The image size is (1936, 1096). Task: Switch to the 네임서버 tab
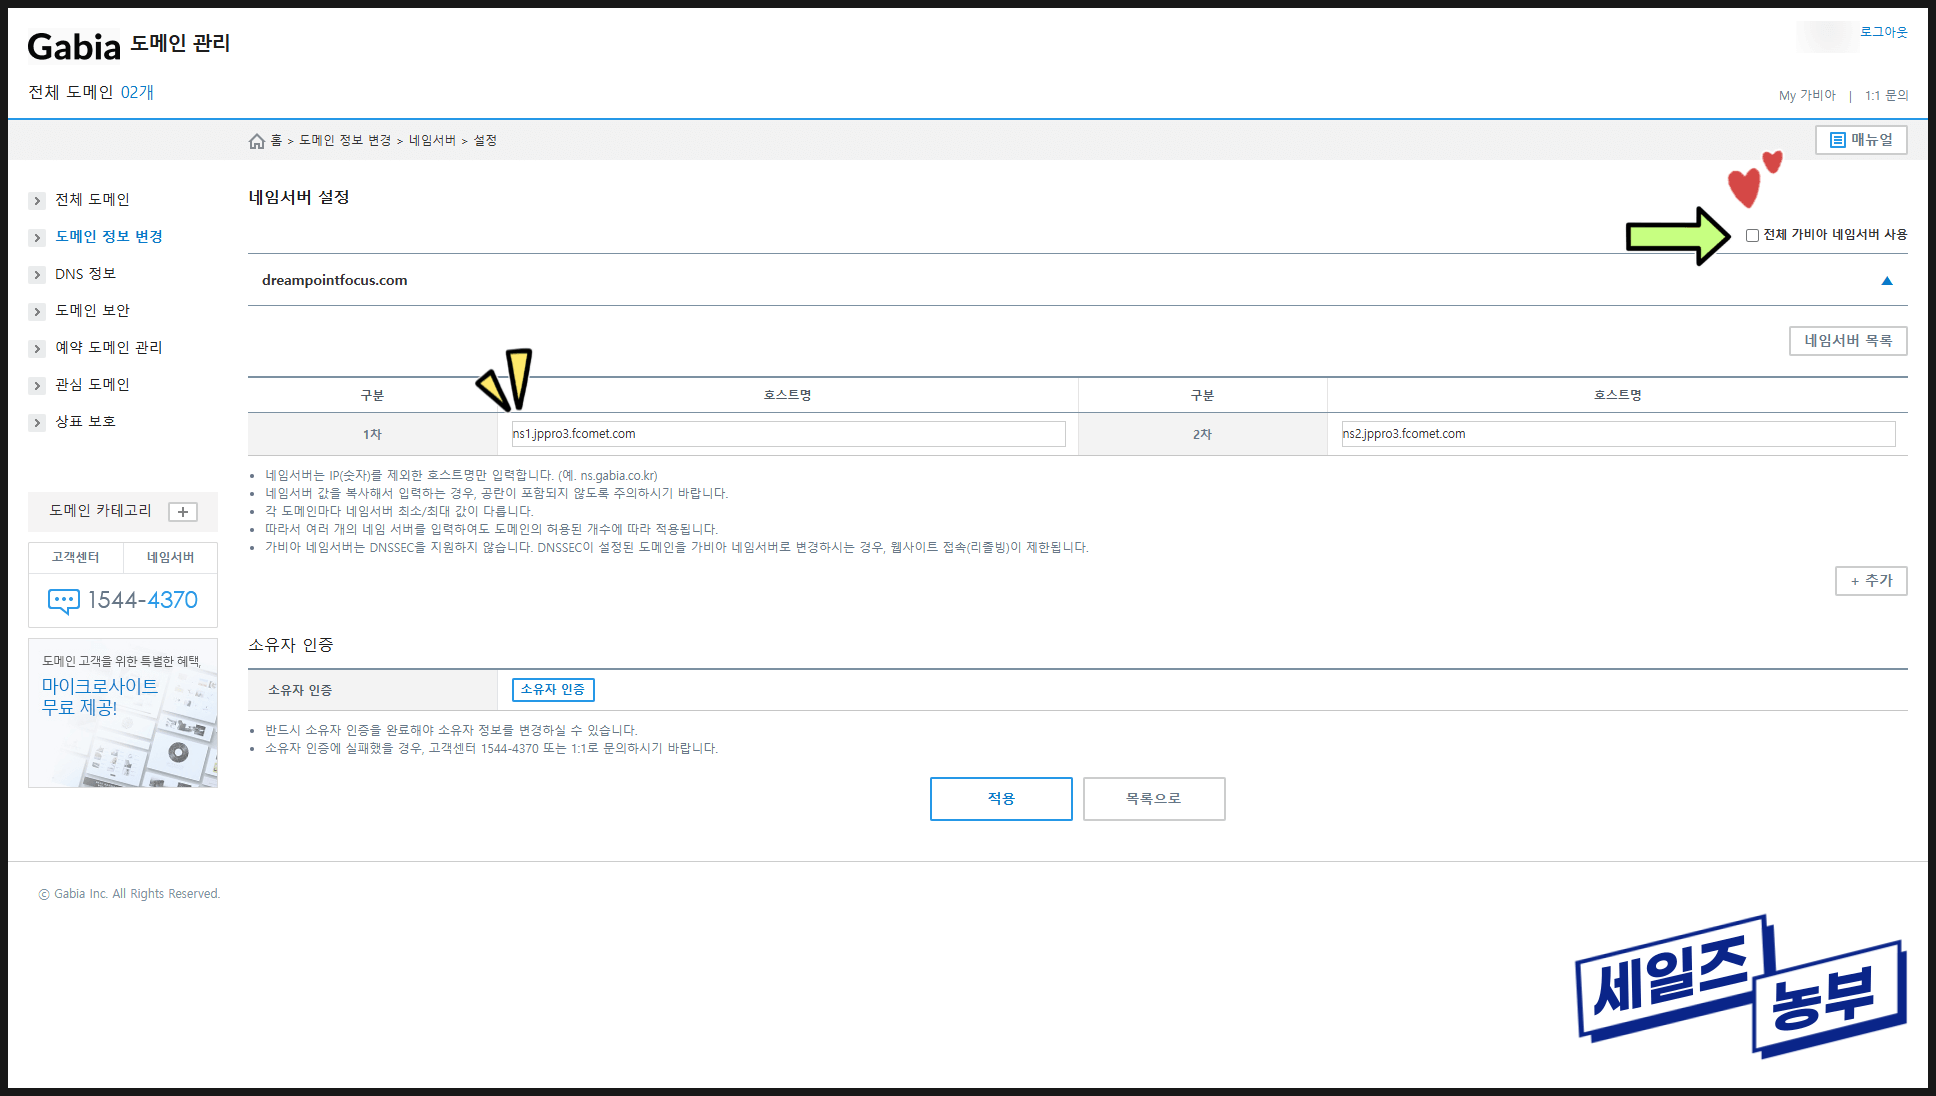tap(170, 557)
